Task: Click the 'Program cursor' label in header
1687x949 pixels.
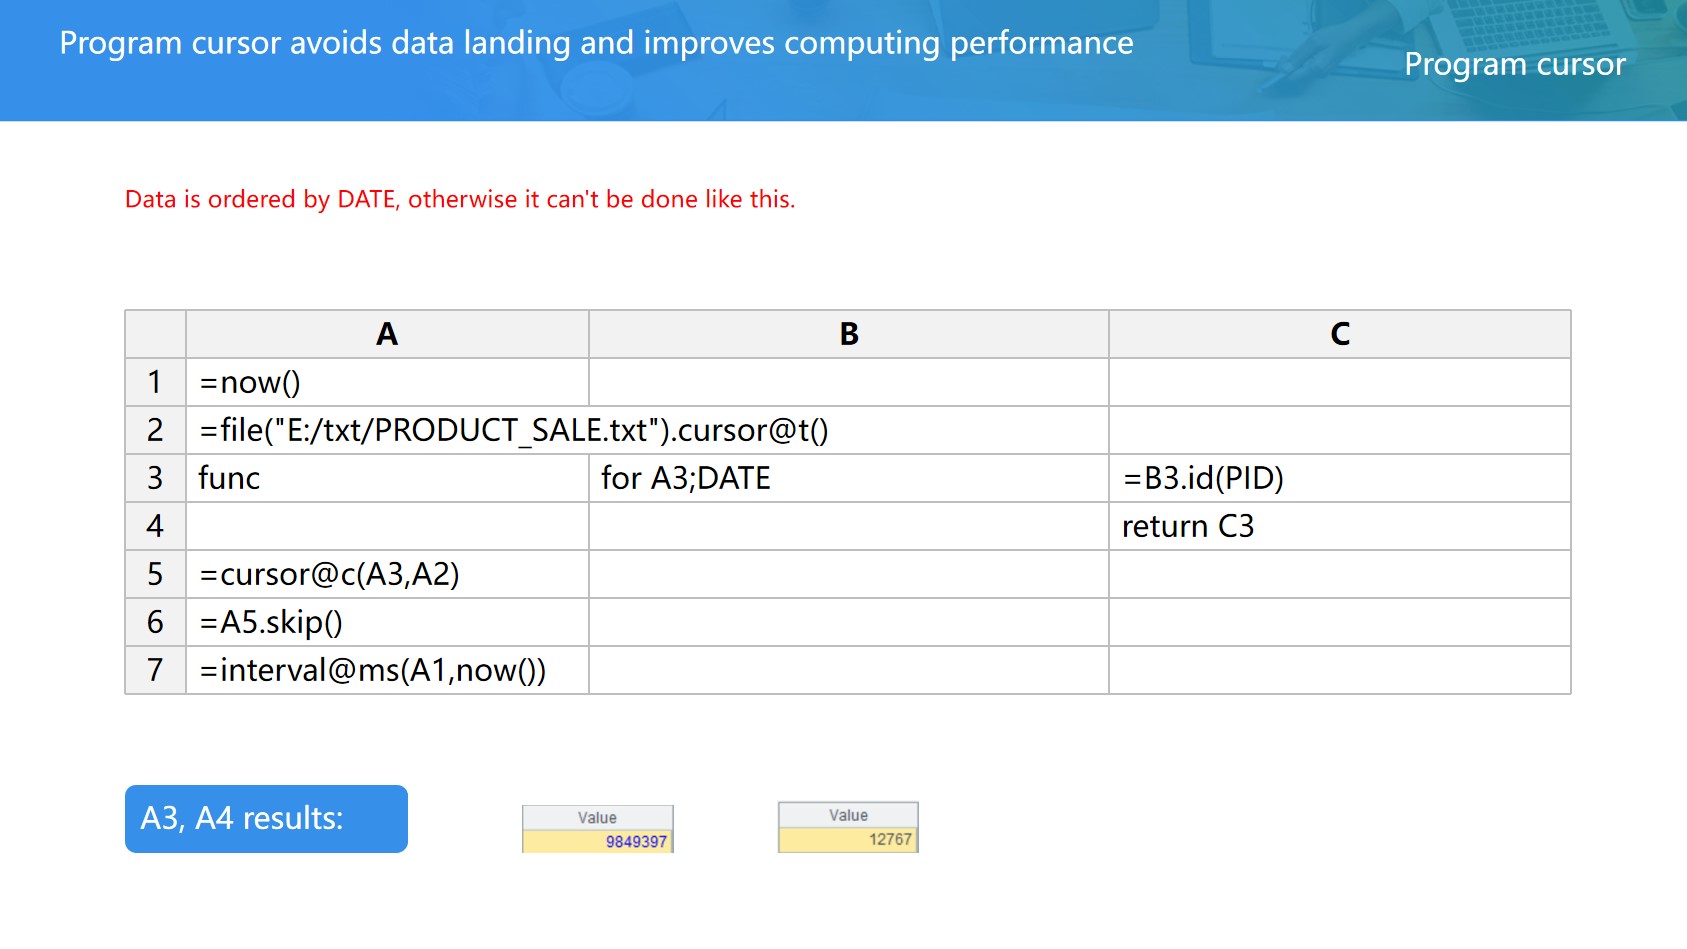Action: [1514, 64]
